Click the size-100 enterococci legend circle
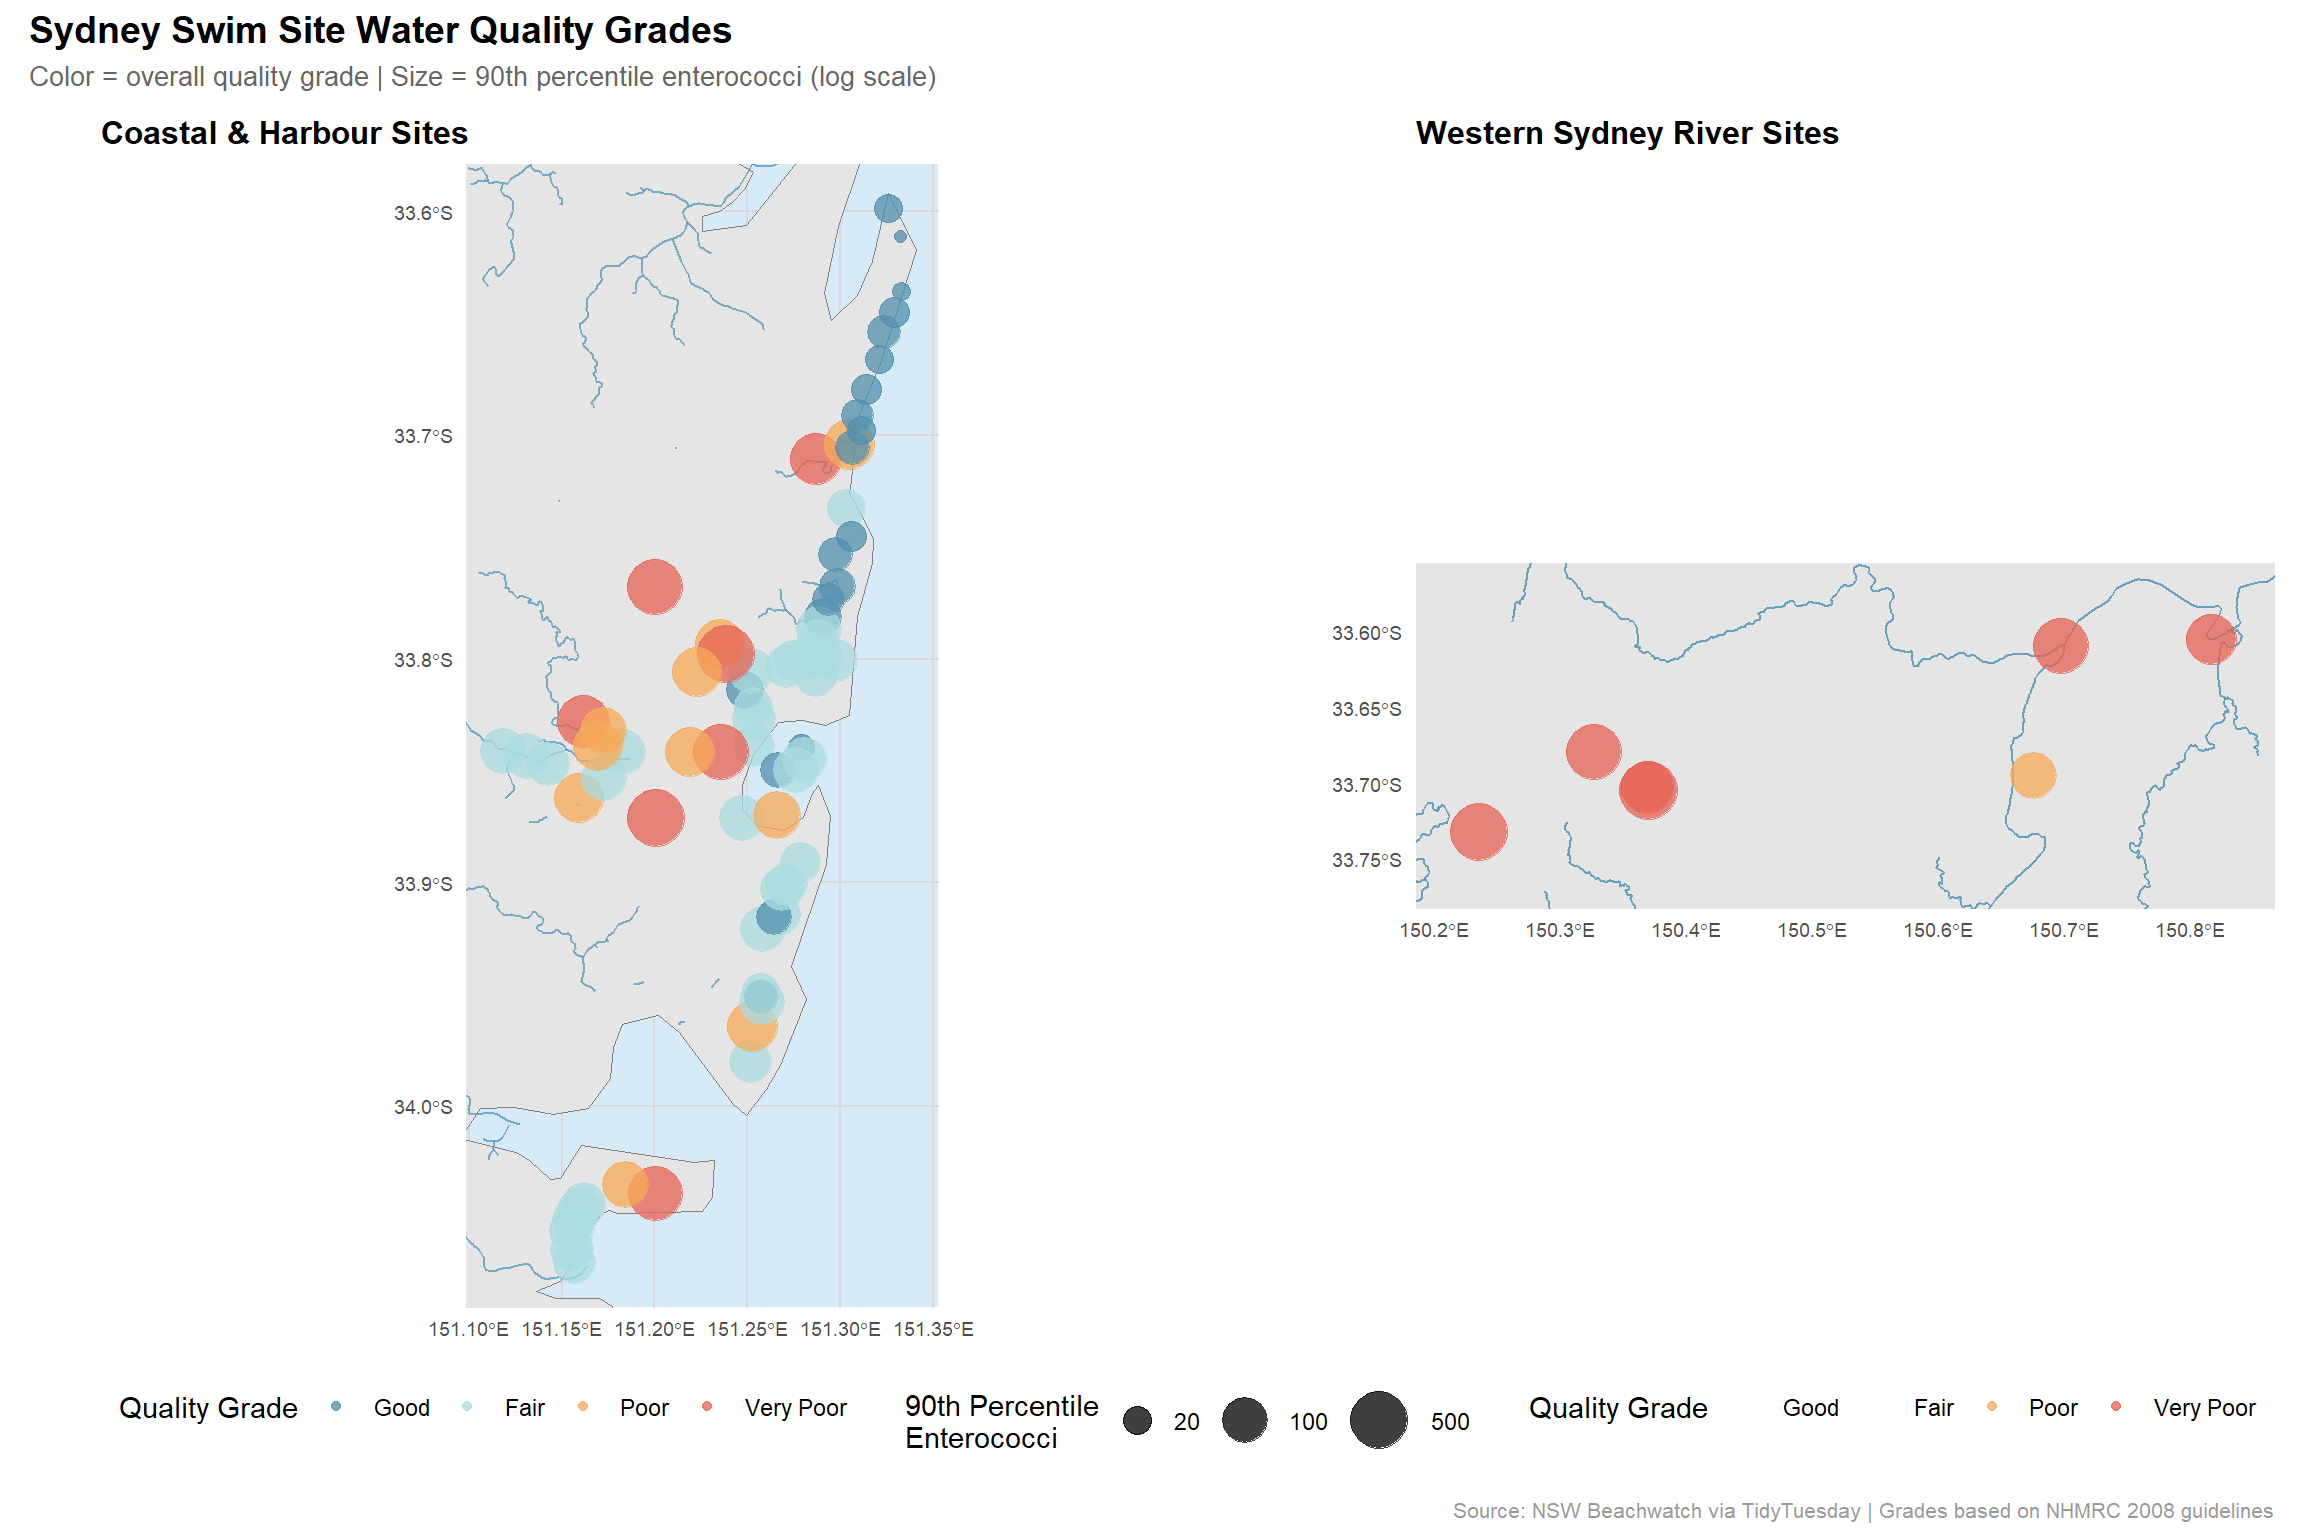Screen dimensions: 2304x1536 1245,1420
